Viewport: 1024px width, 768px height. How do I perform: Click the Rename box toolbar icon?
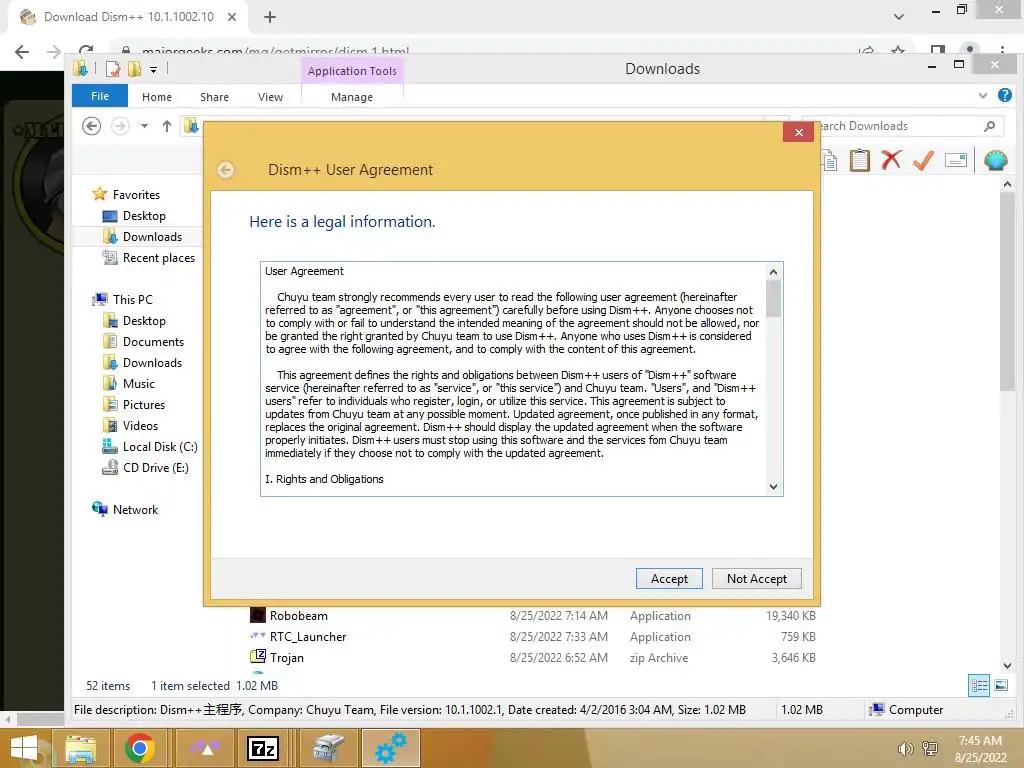click(x=955, y=160)
